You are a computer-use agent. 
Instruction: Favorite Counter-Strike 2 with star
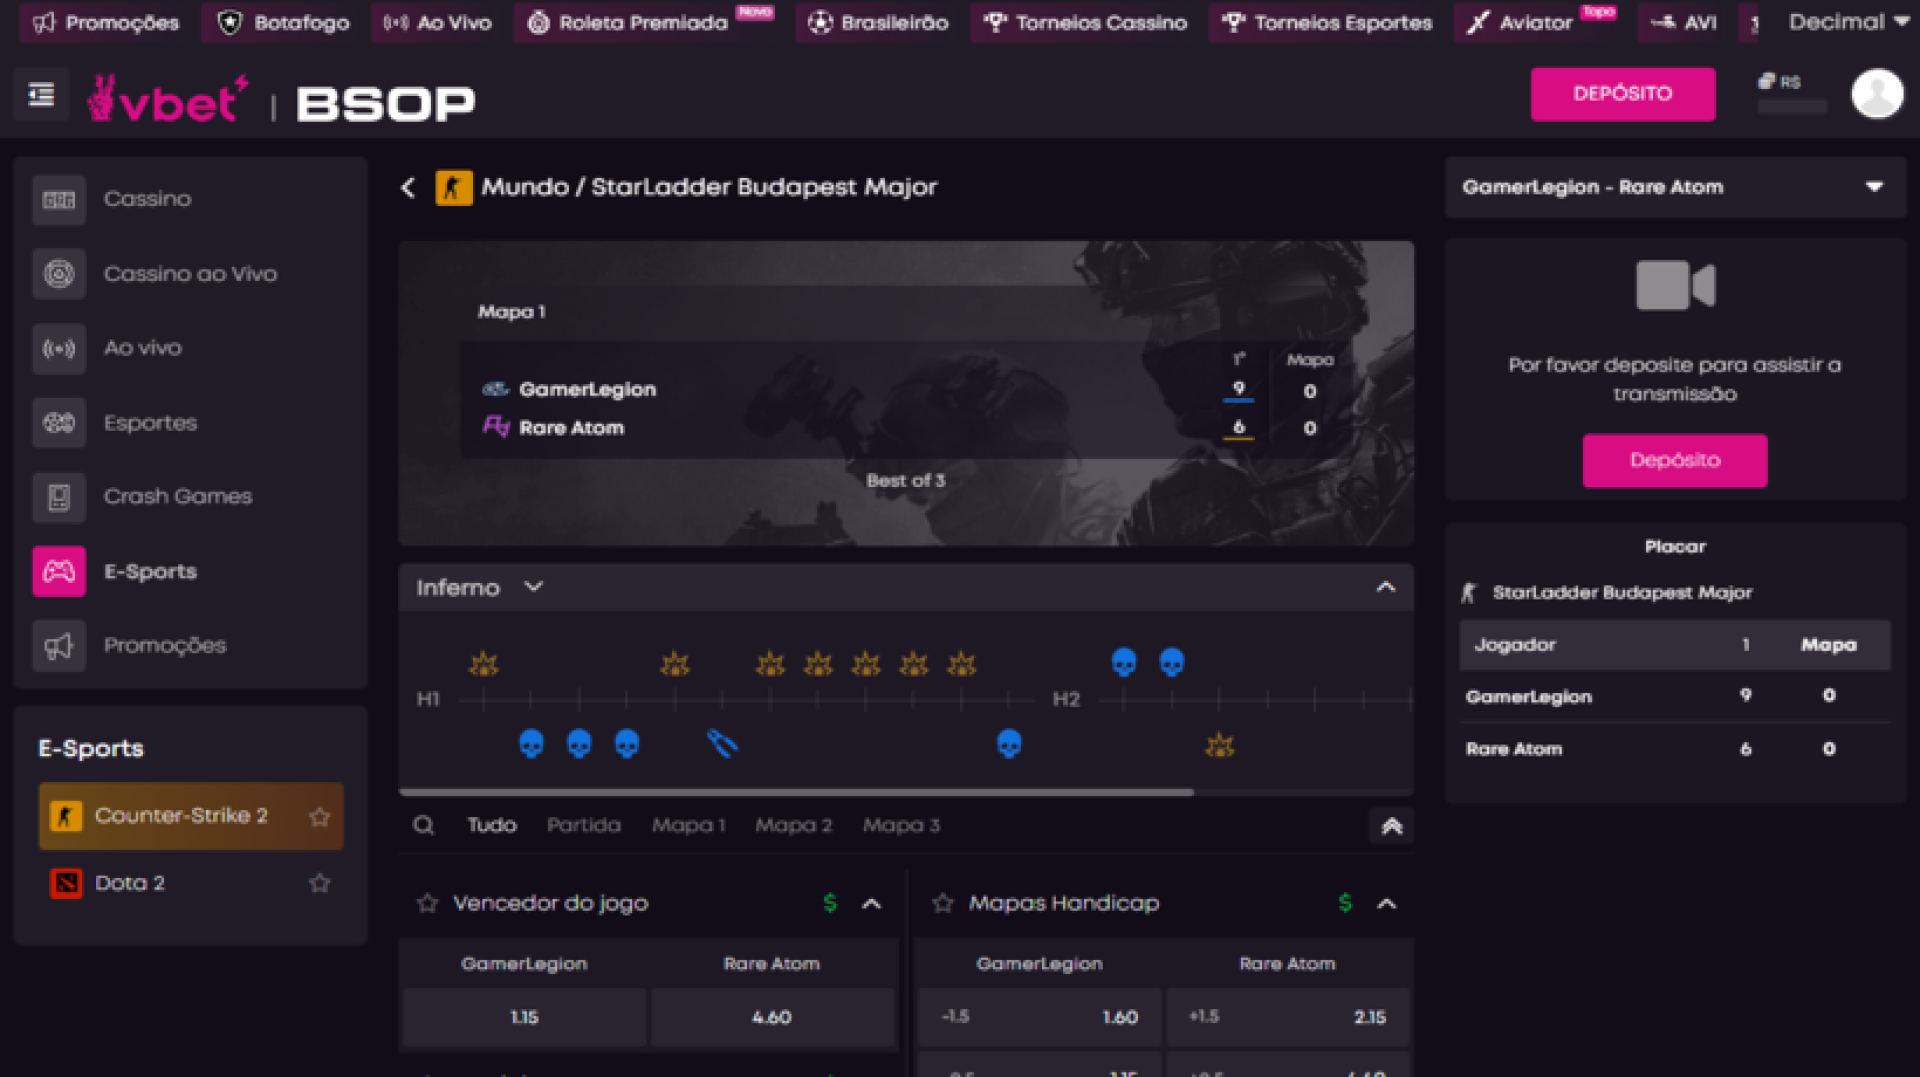coord(320,817)
